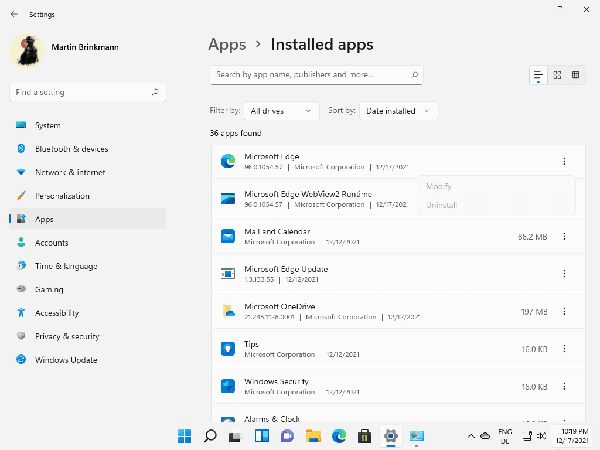The height and width of the screenshot is (450, 600).
Task: Open the taskbar clock and date
Action: point(574,436)
